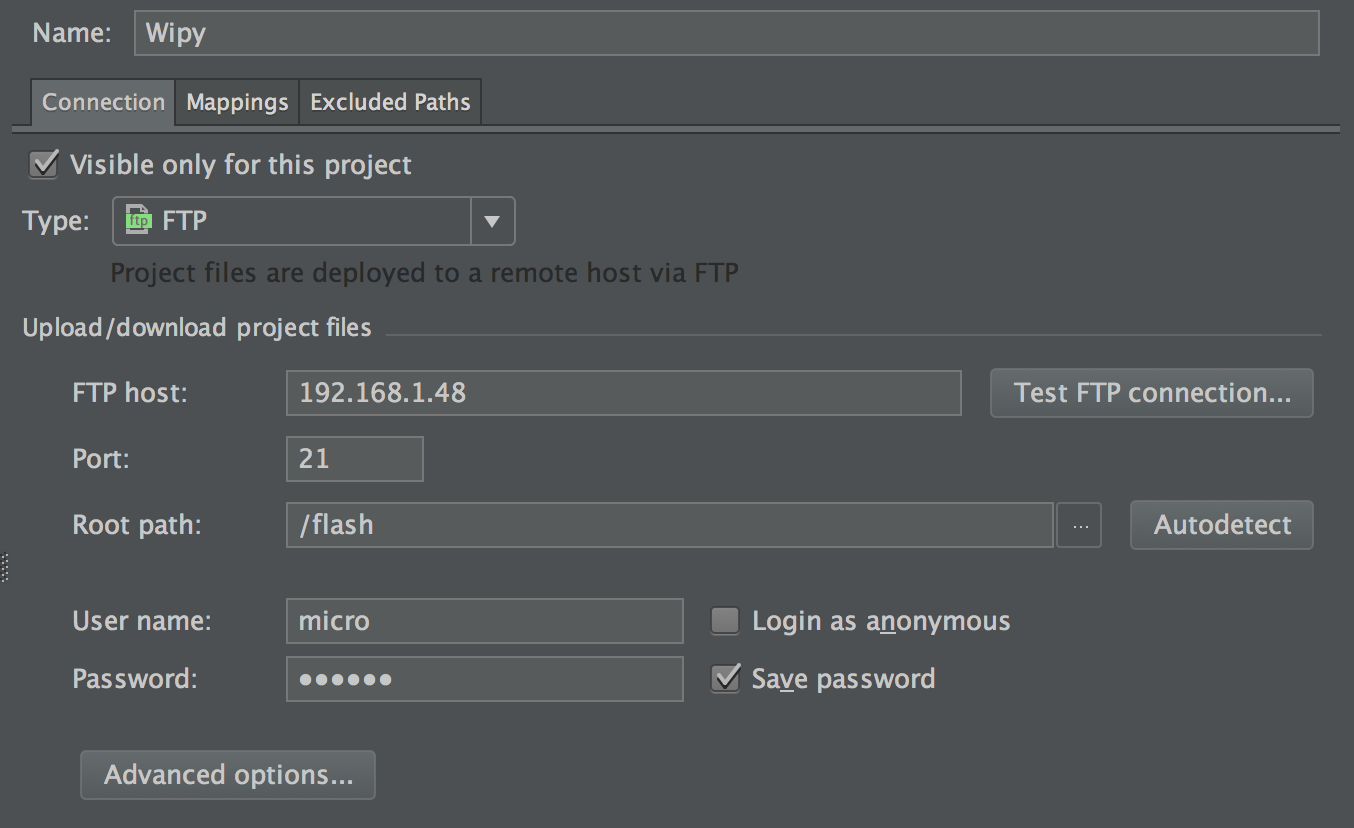Uncheck the Save password checkbox
This screenshot has width=1354, height=828.
click(x=725, y=679)
